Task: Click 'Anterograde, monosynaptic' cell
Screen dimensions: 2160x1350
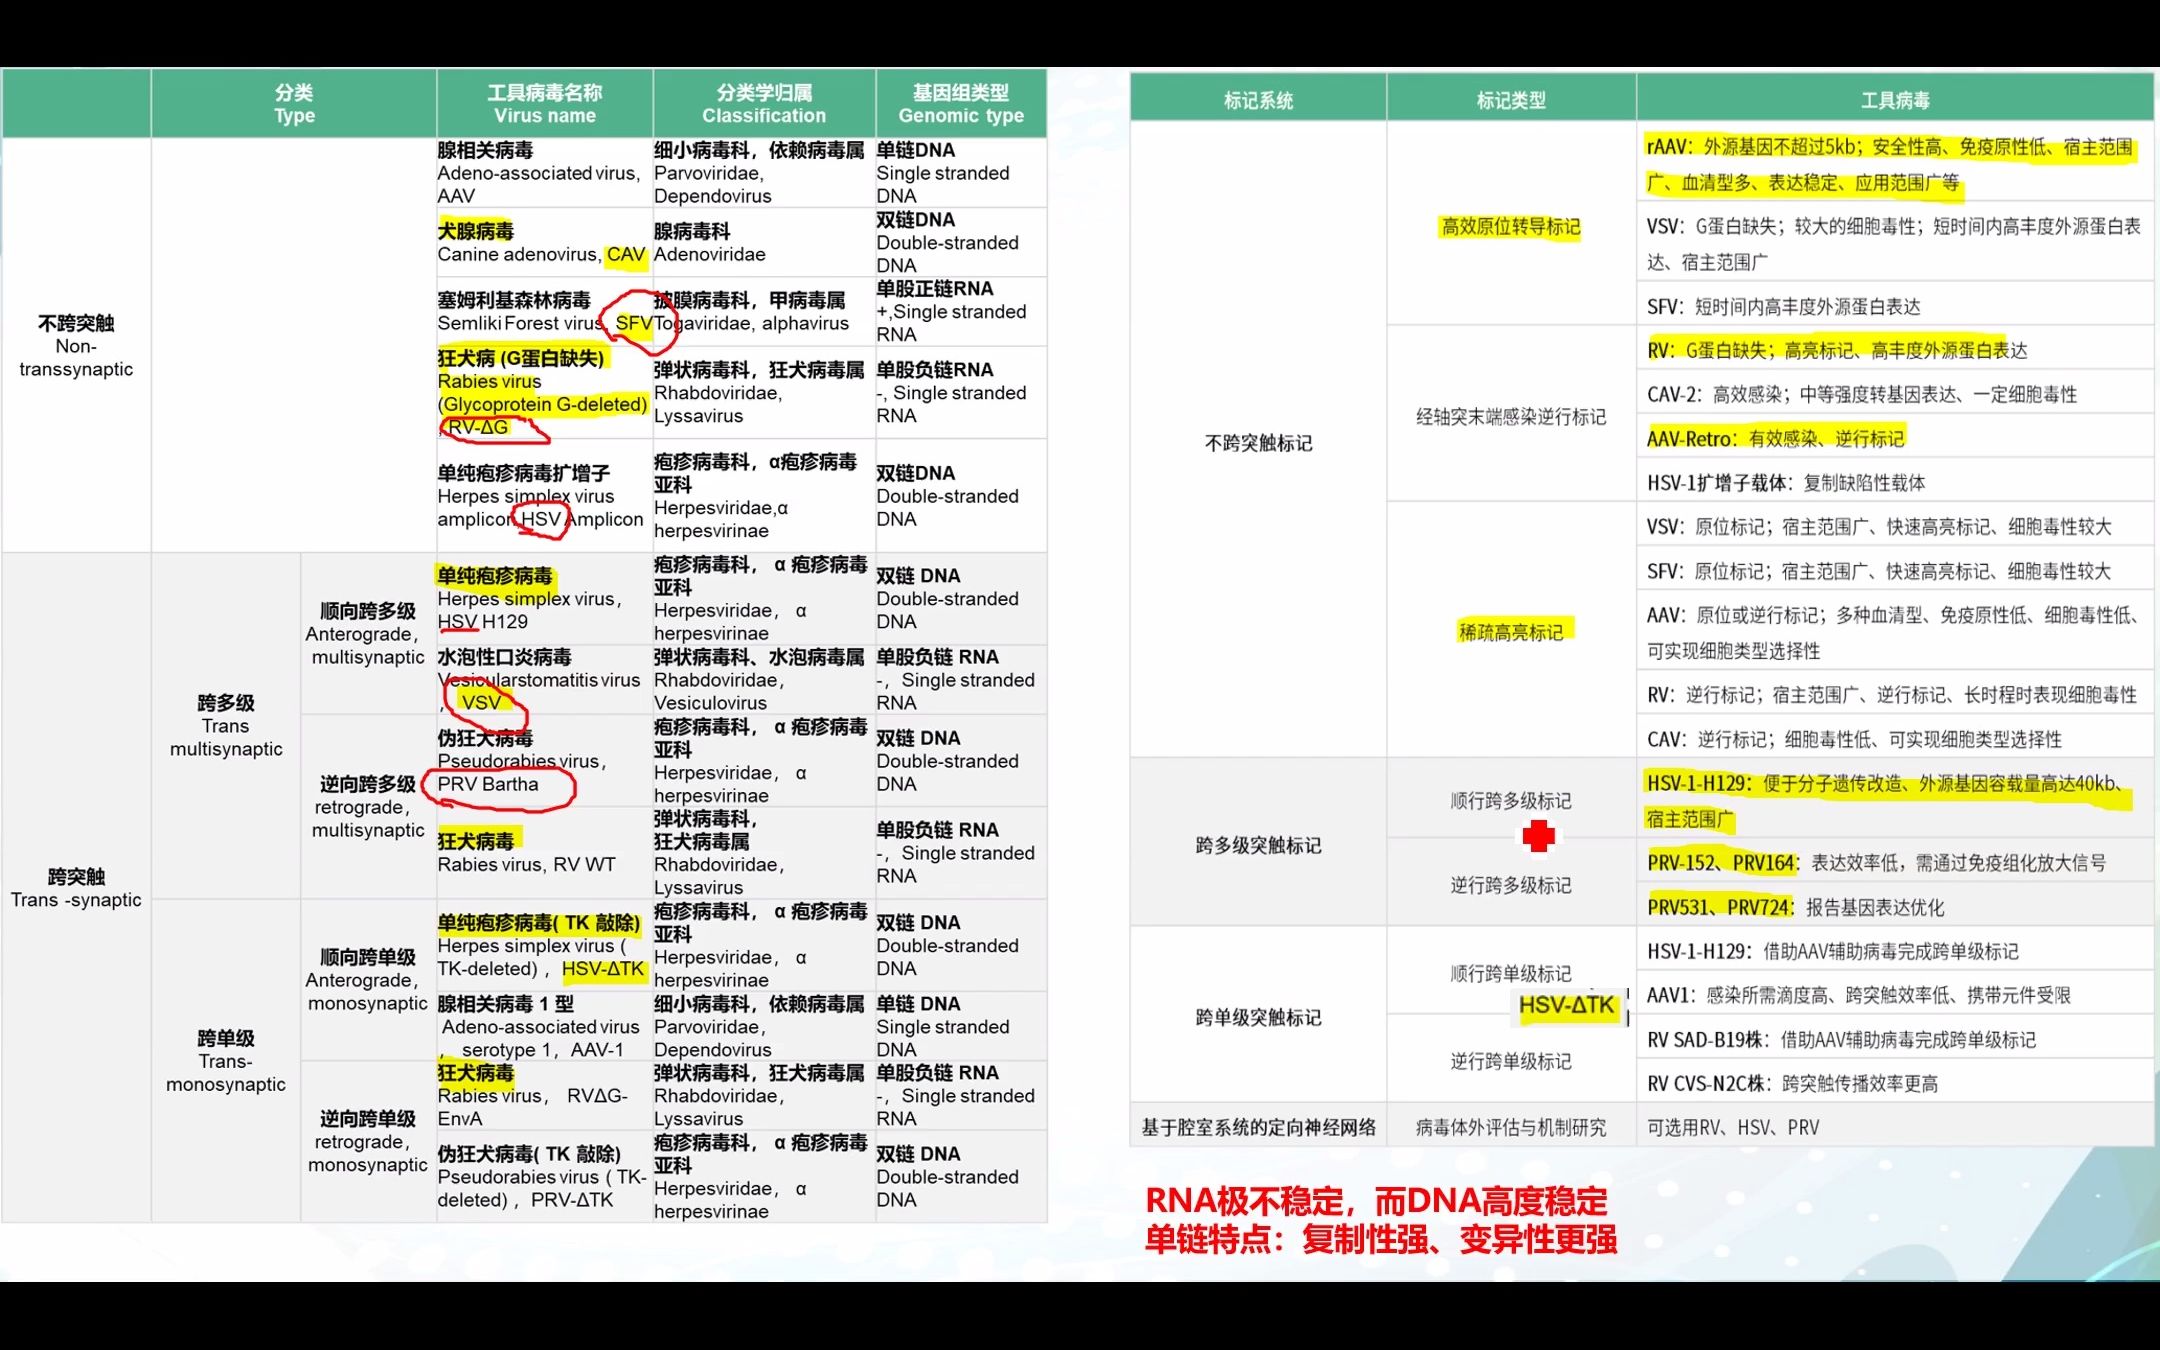Action: [x=368, y=980]
